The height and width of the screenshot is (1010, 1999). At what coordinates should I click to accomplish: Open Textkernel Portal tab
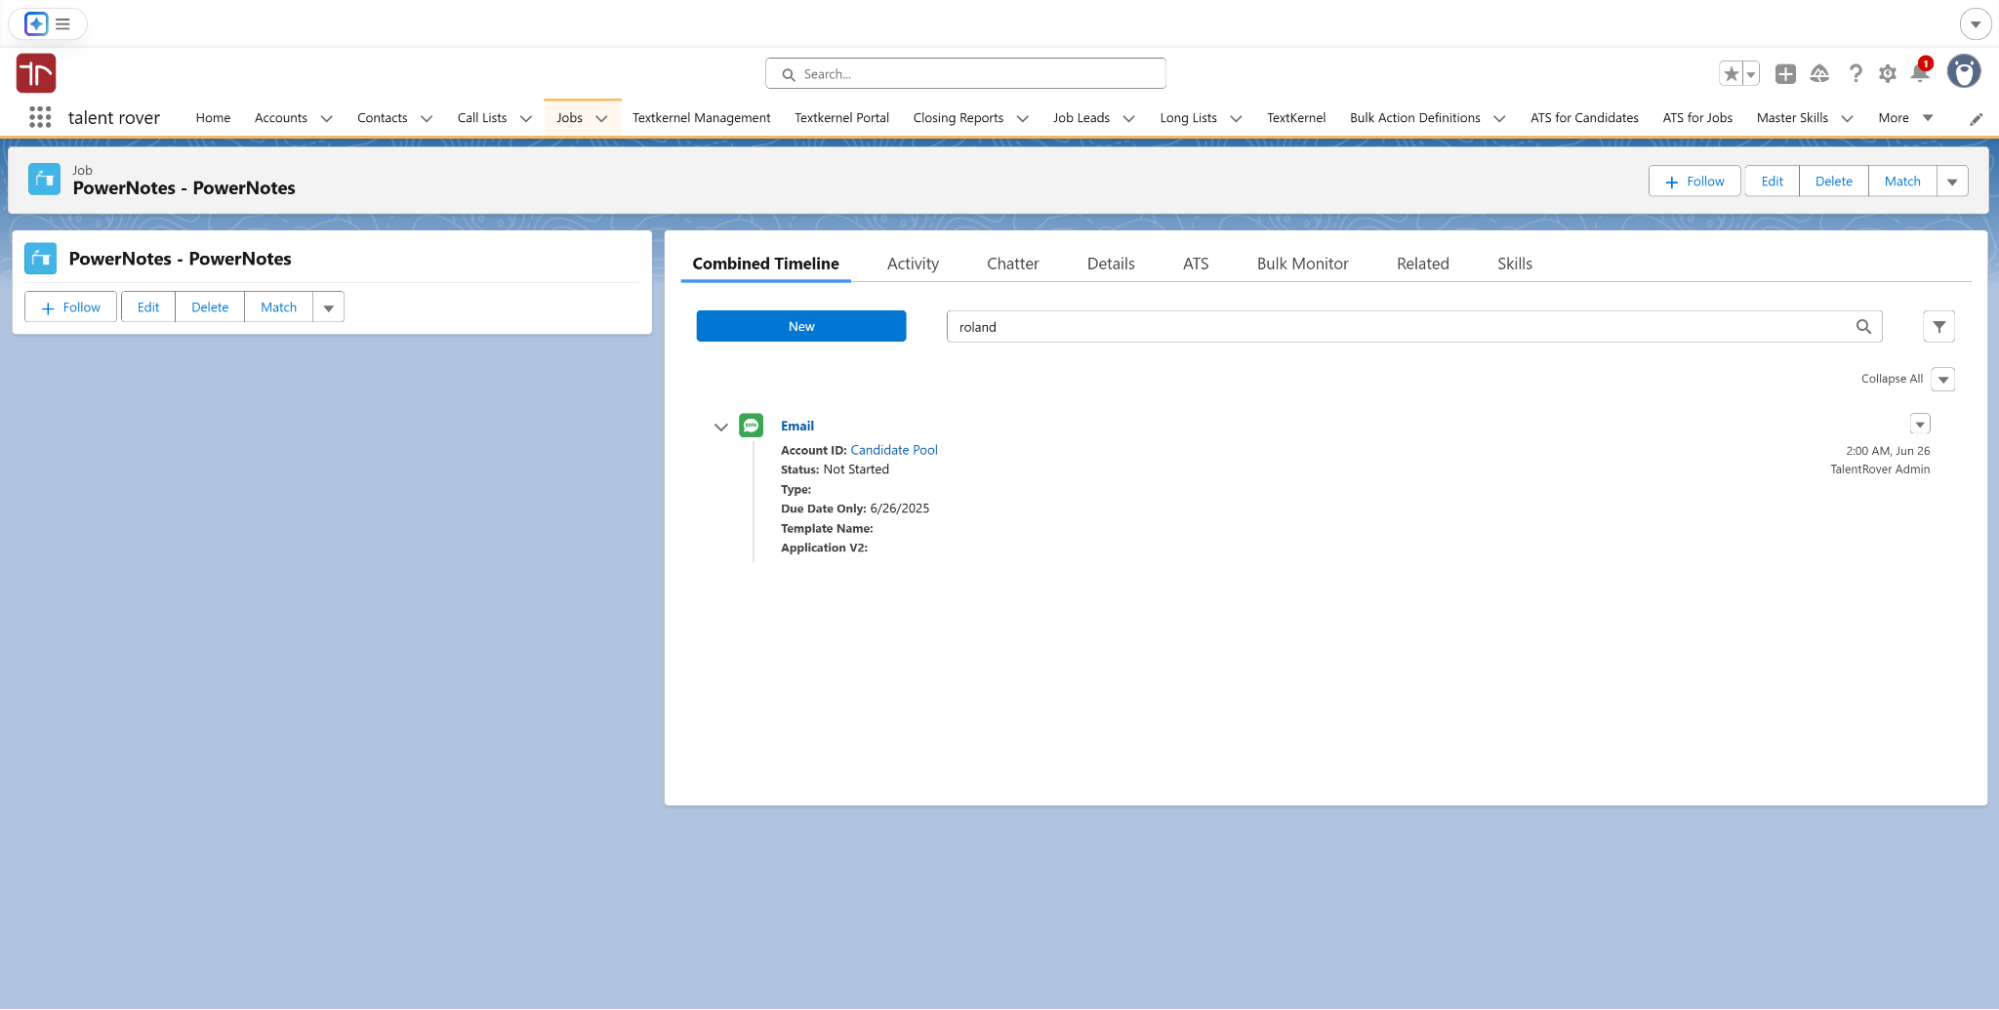pos(841,118)
